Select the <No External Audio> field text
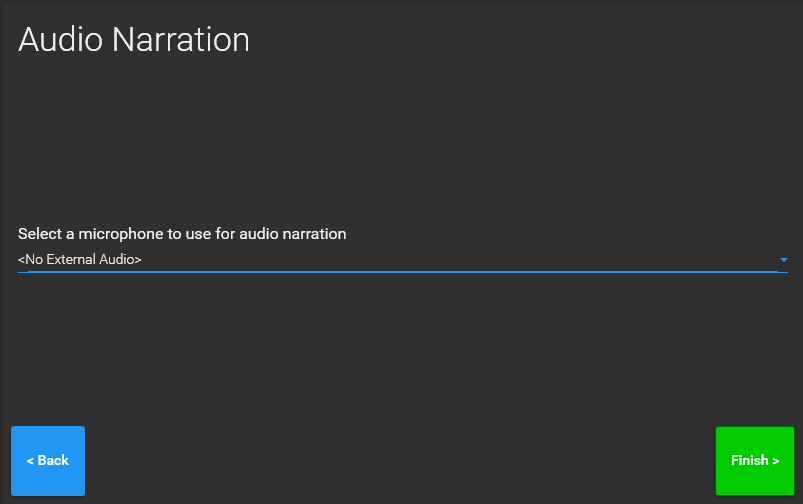The width and height of the screenshot is (803, 504). click(80, 260)
